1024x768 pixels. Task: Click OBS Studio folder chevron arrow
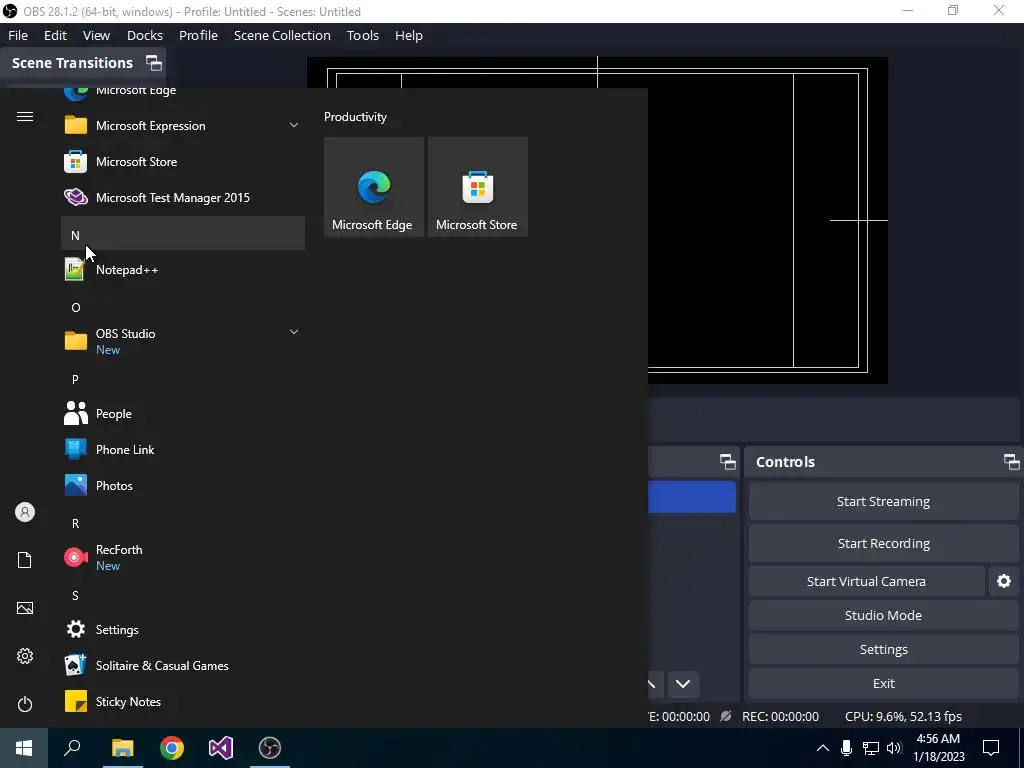coord(294,332)
